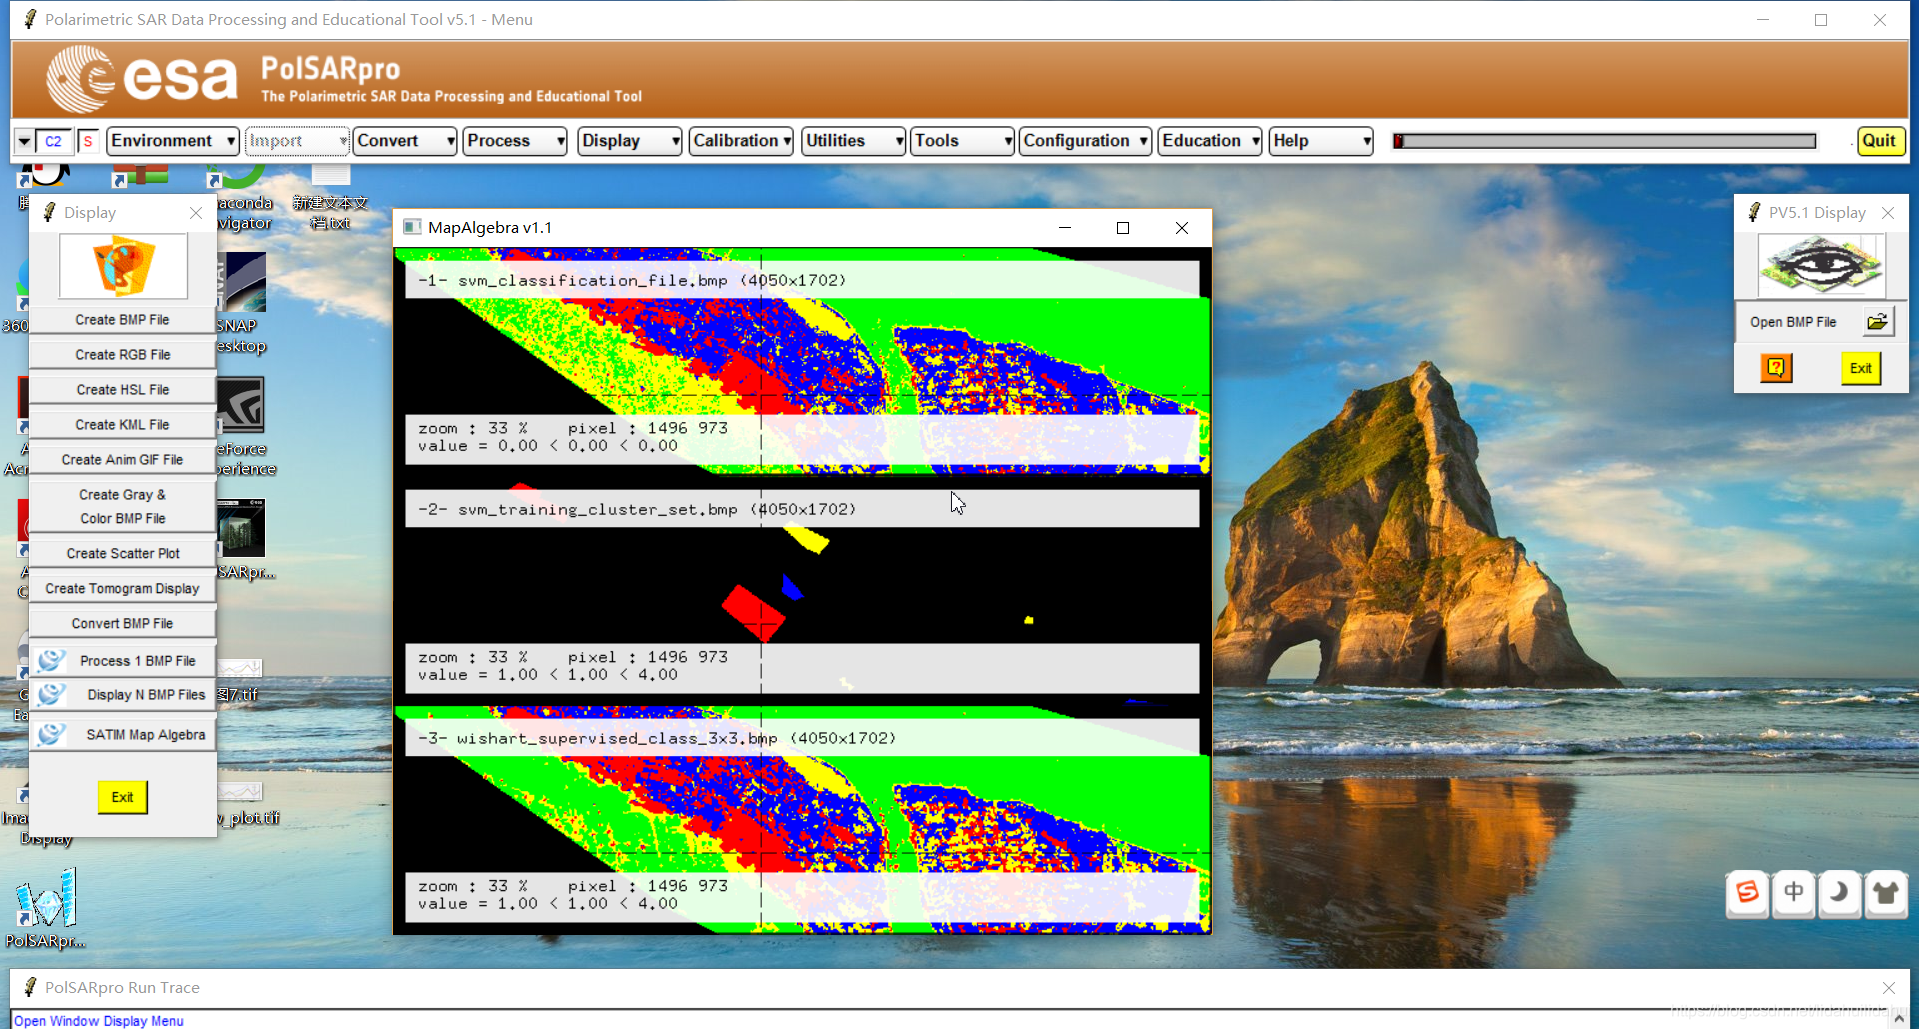This screenshot has width=1920, height=1029.
Task: Click Exit in Display panel
Action: point(122,797)
